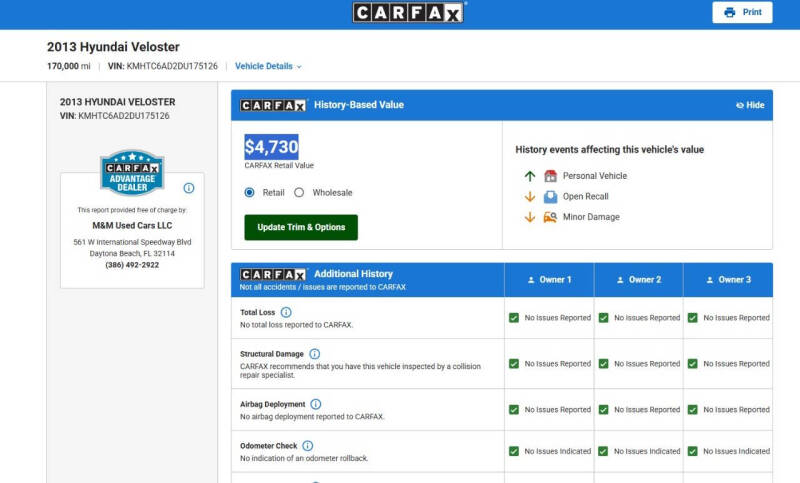The width and height of the screenshot is (800, 483).
Task: Hide the History-Based Value panel
Action: click(750, 105)
